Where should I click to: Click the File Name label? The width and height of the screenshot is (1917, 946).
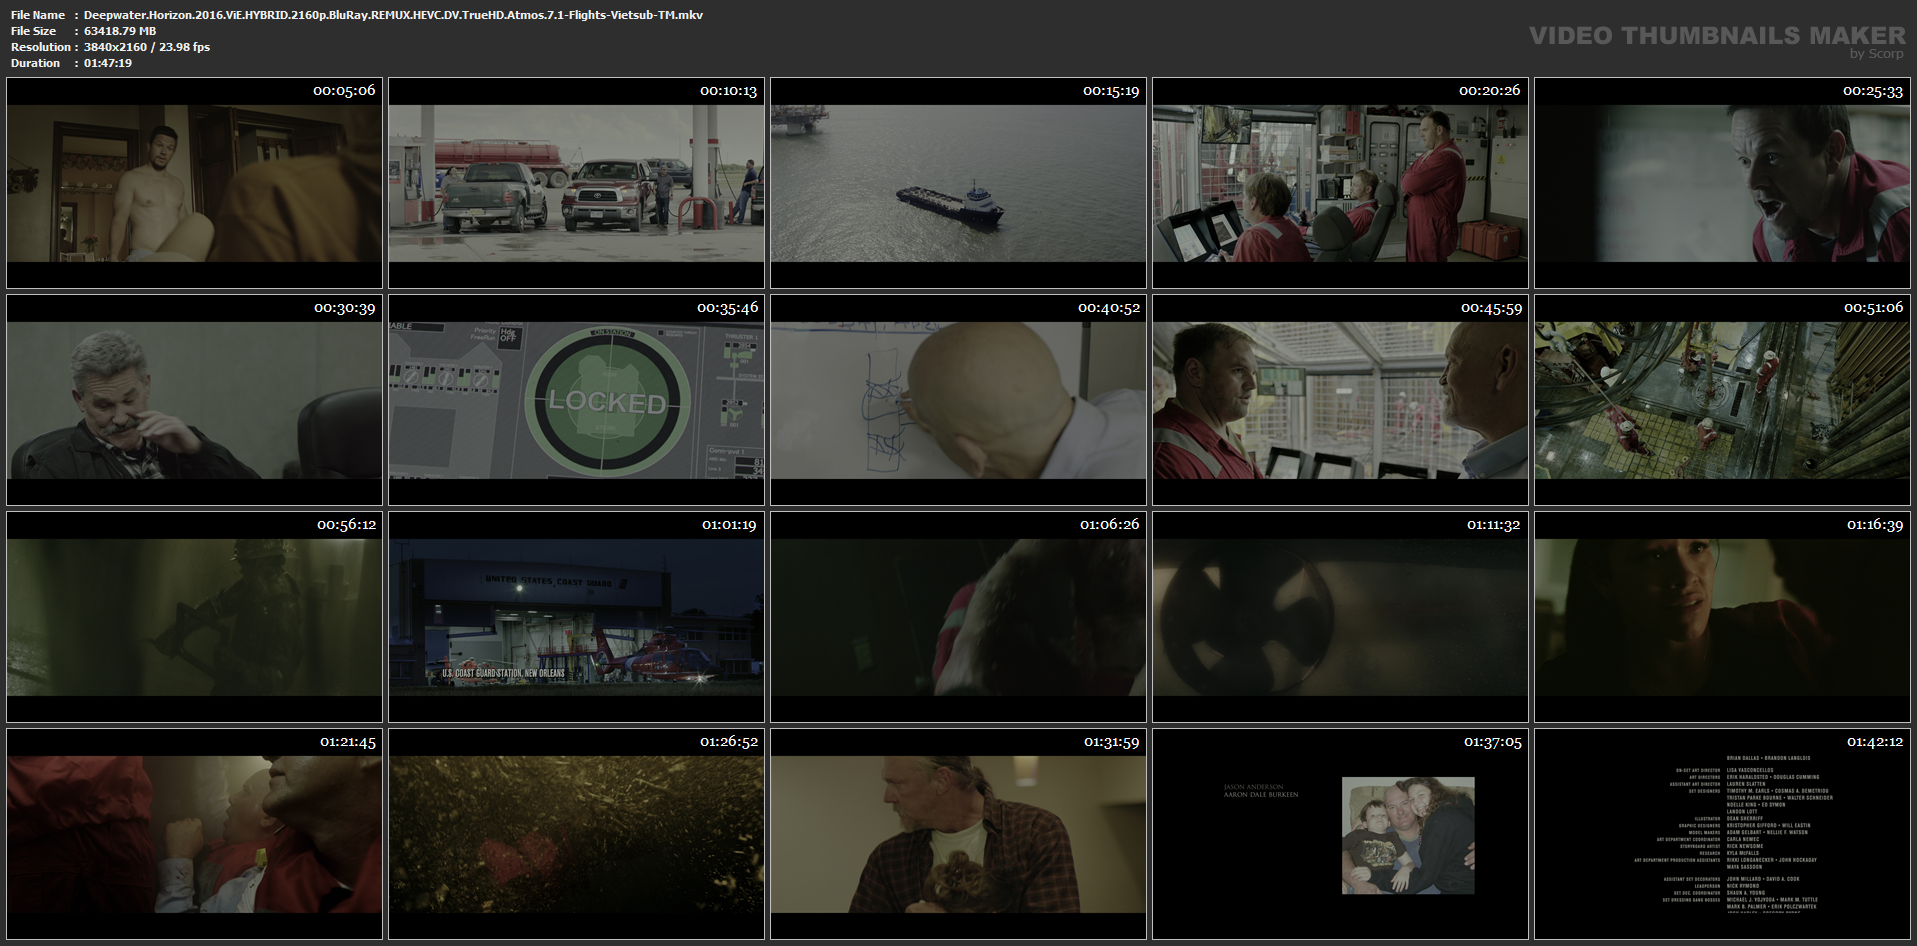pos(38,15)
